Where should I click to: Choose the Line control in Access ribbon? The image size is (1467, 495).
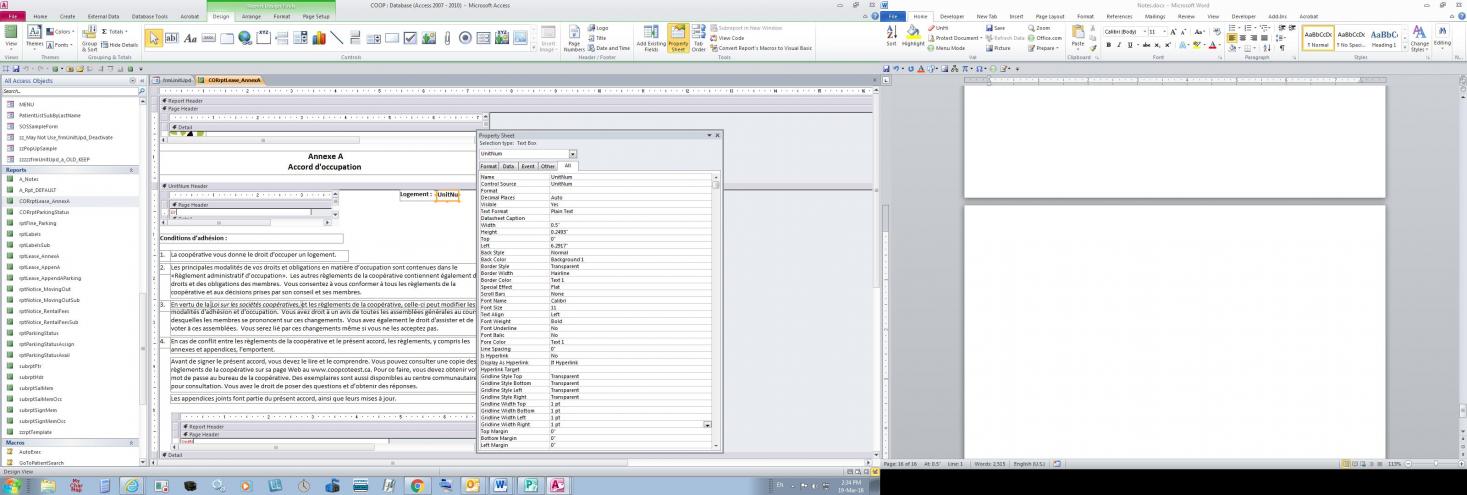[337, 38]
